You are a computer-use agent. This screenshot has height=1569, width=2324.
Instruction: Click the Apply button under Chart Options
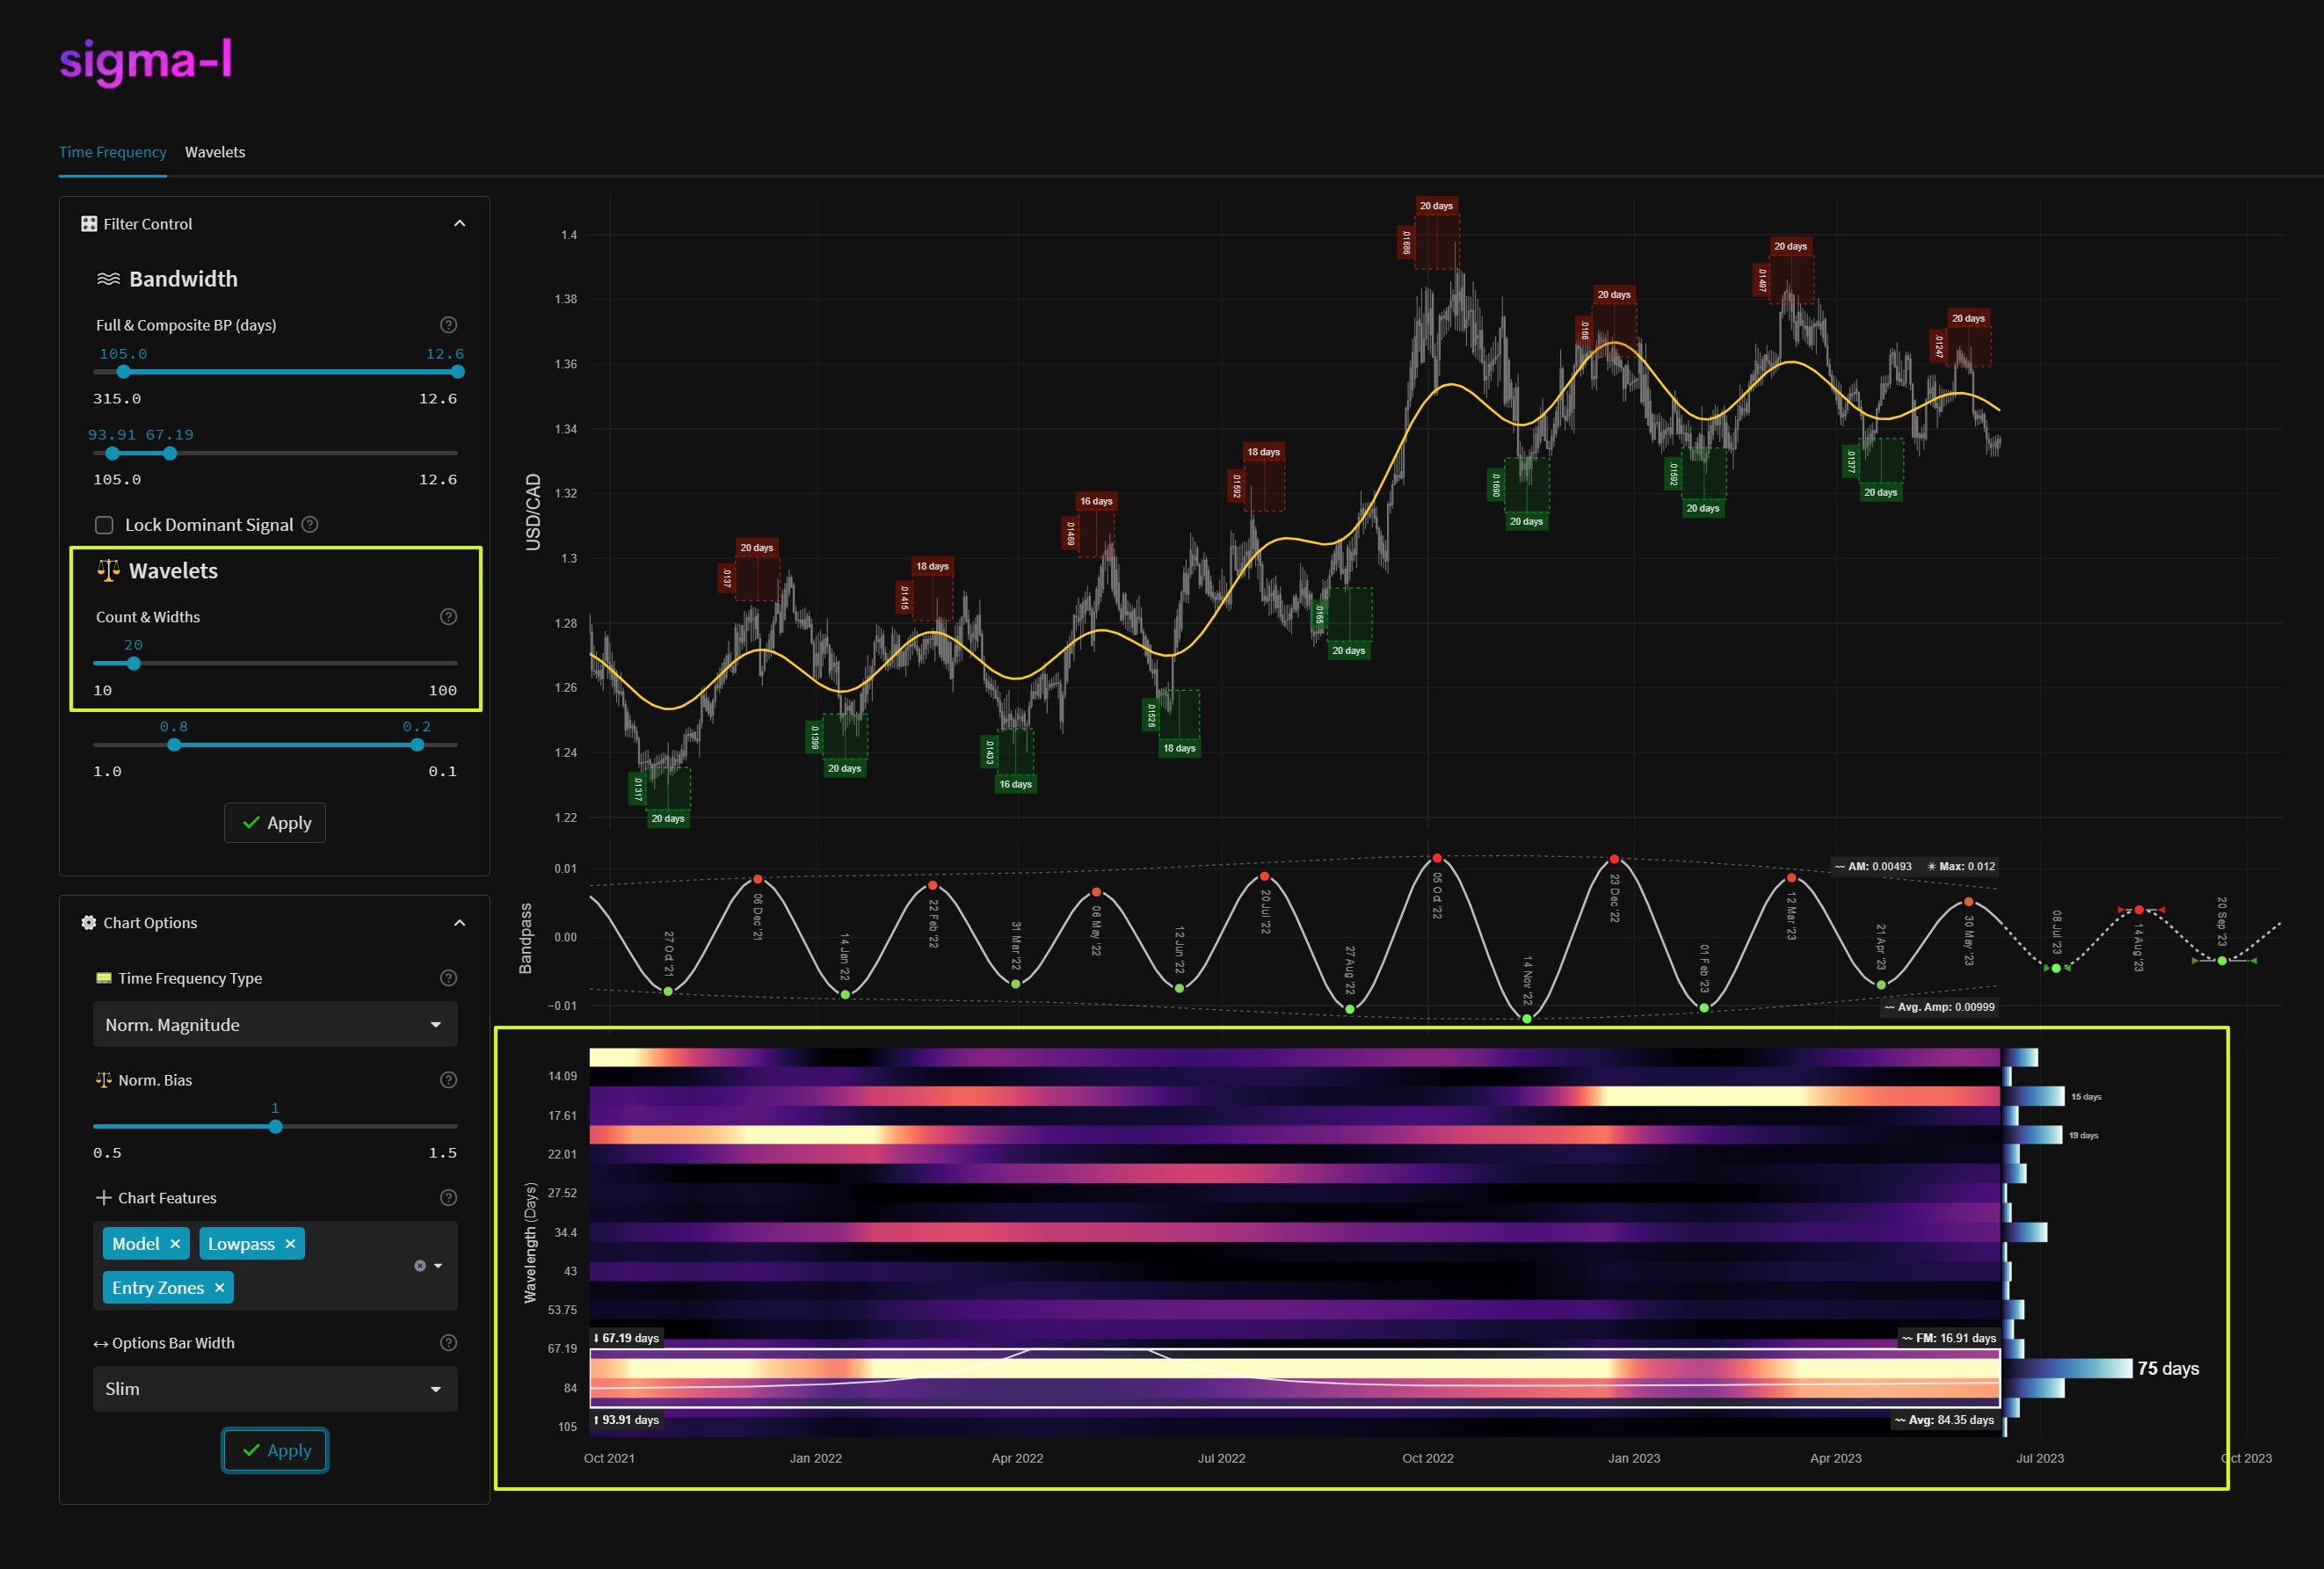point(274,1450)
